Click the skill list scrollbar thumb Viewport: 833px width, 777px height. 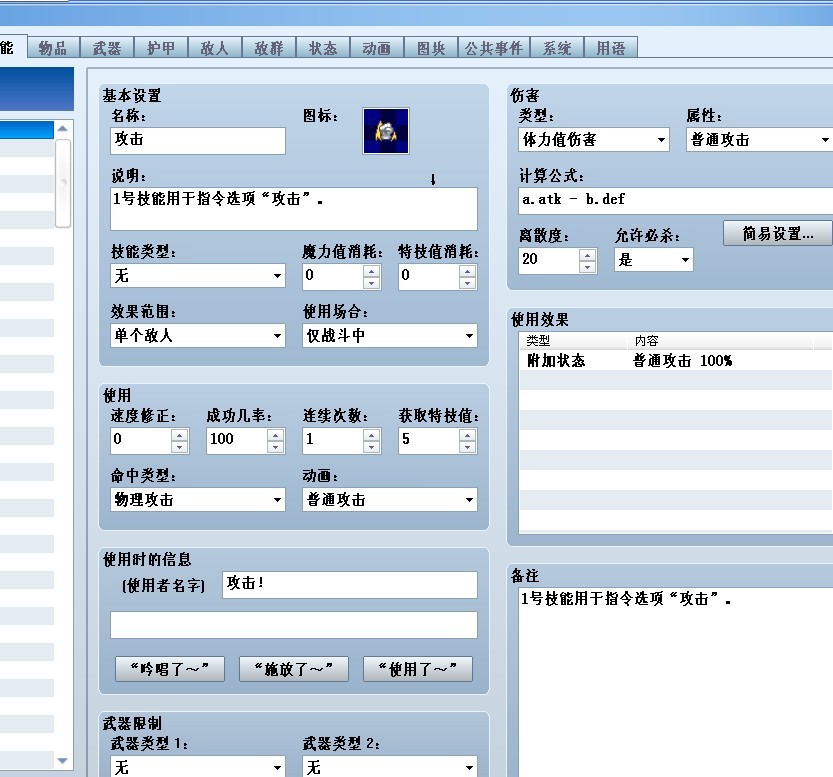click(x=63, y=183)
